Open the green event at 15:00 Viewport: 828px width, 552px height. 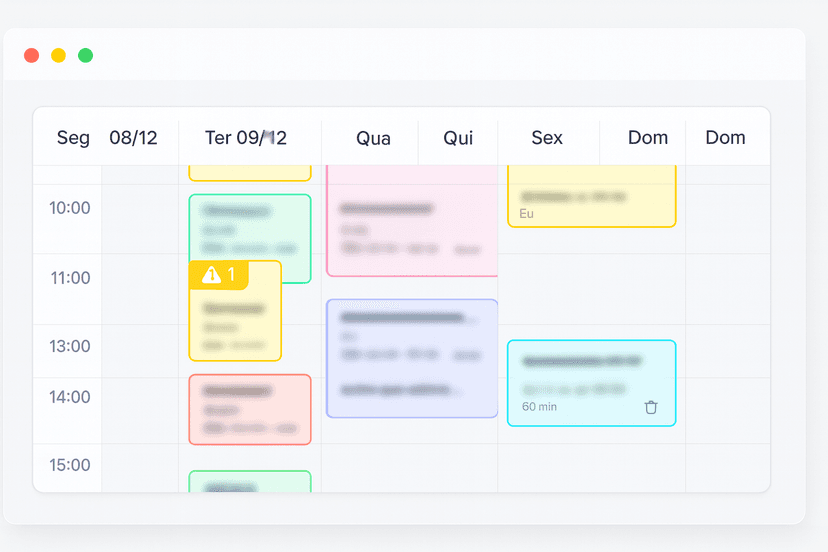tap(250, 482)
